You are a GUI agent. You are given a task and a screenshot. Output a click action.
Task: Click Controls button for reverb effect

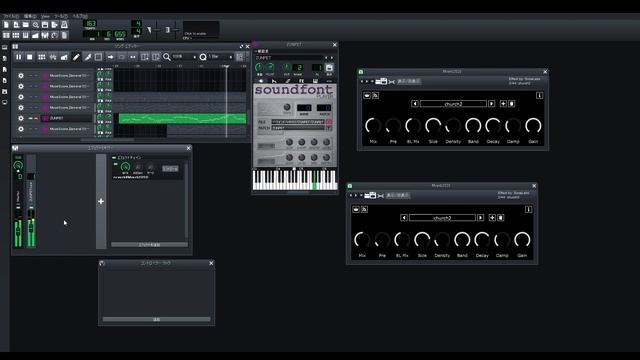point(170,168)
